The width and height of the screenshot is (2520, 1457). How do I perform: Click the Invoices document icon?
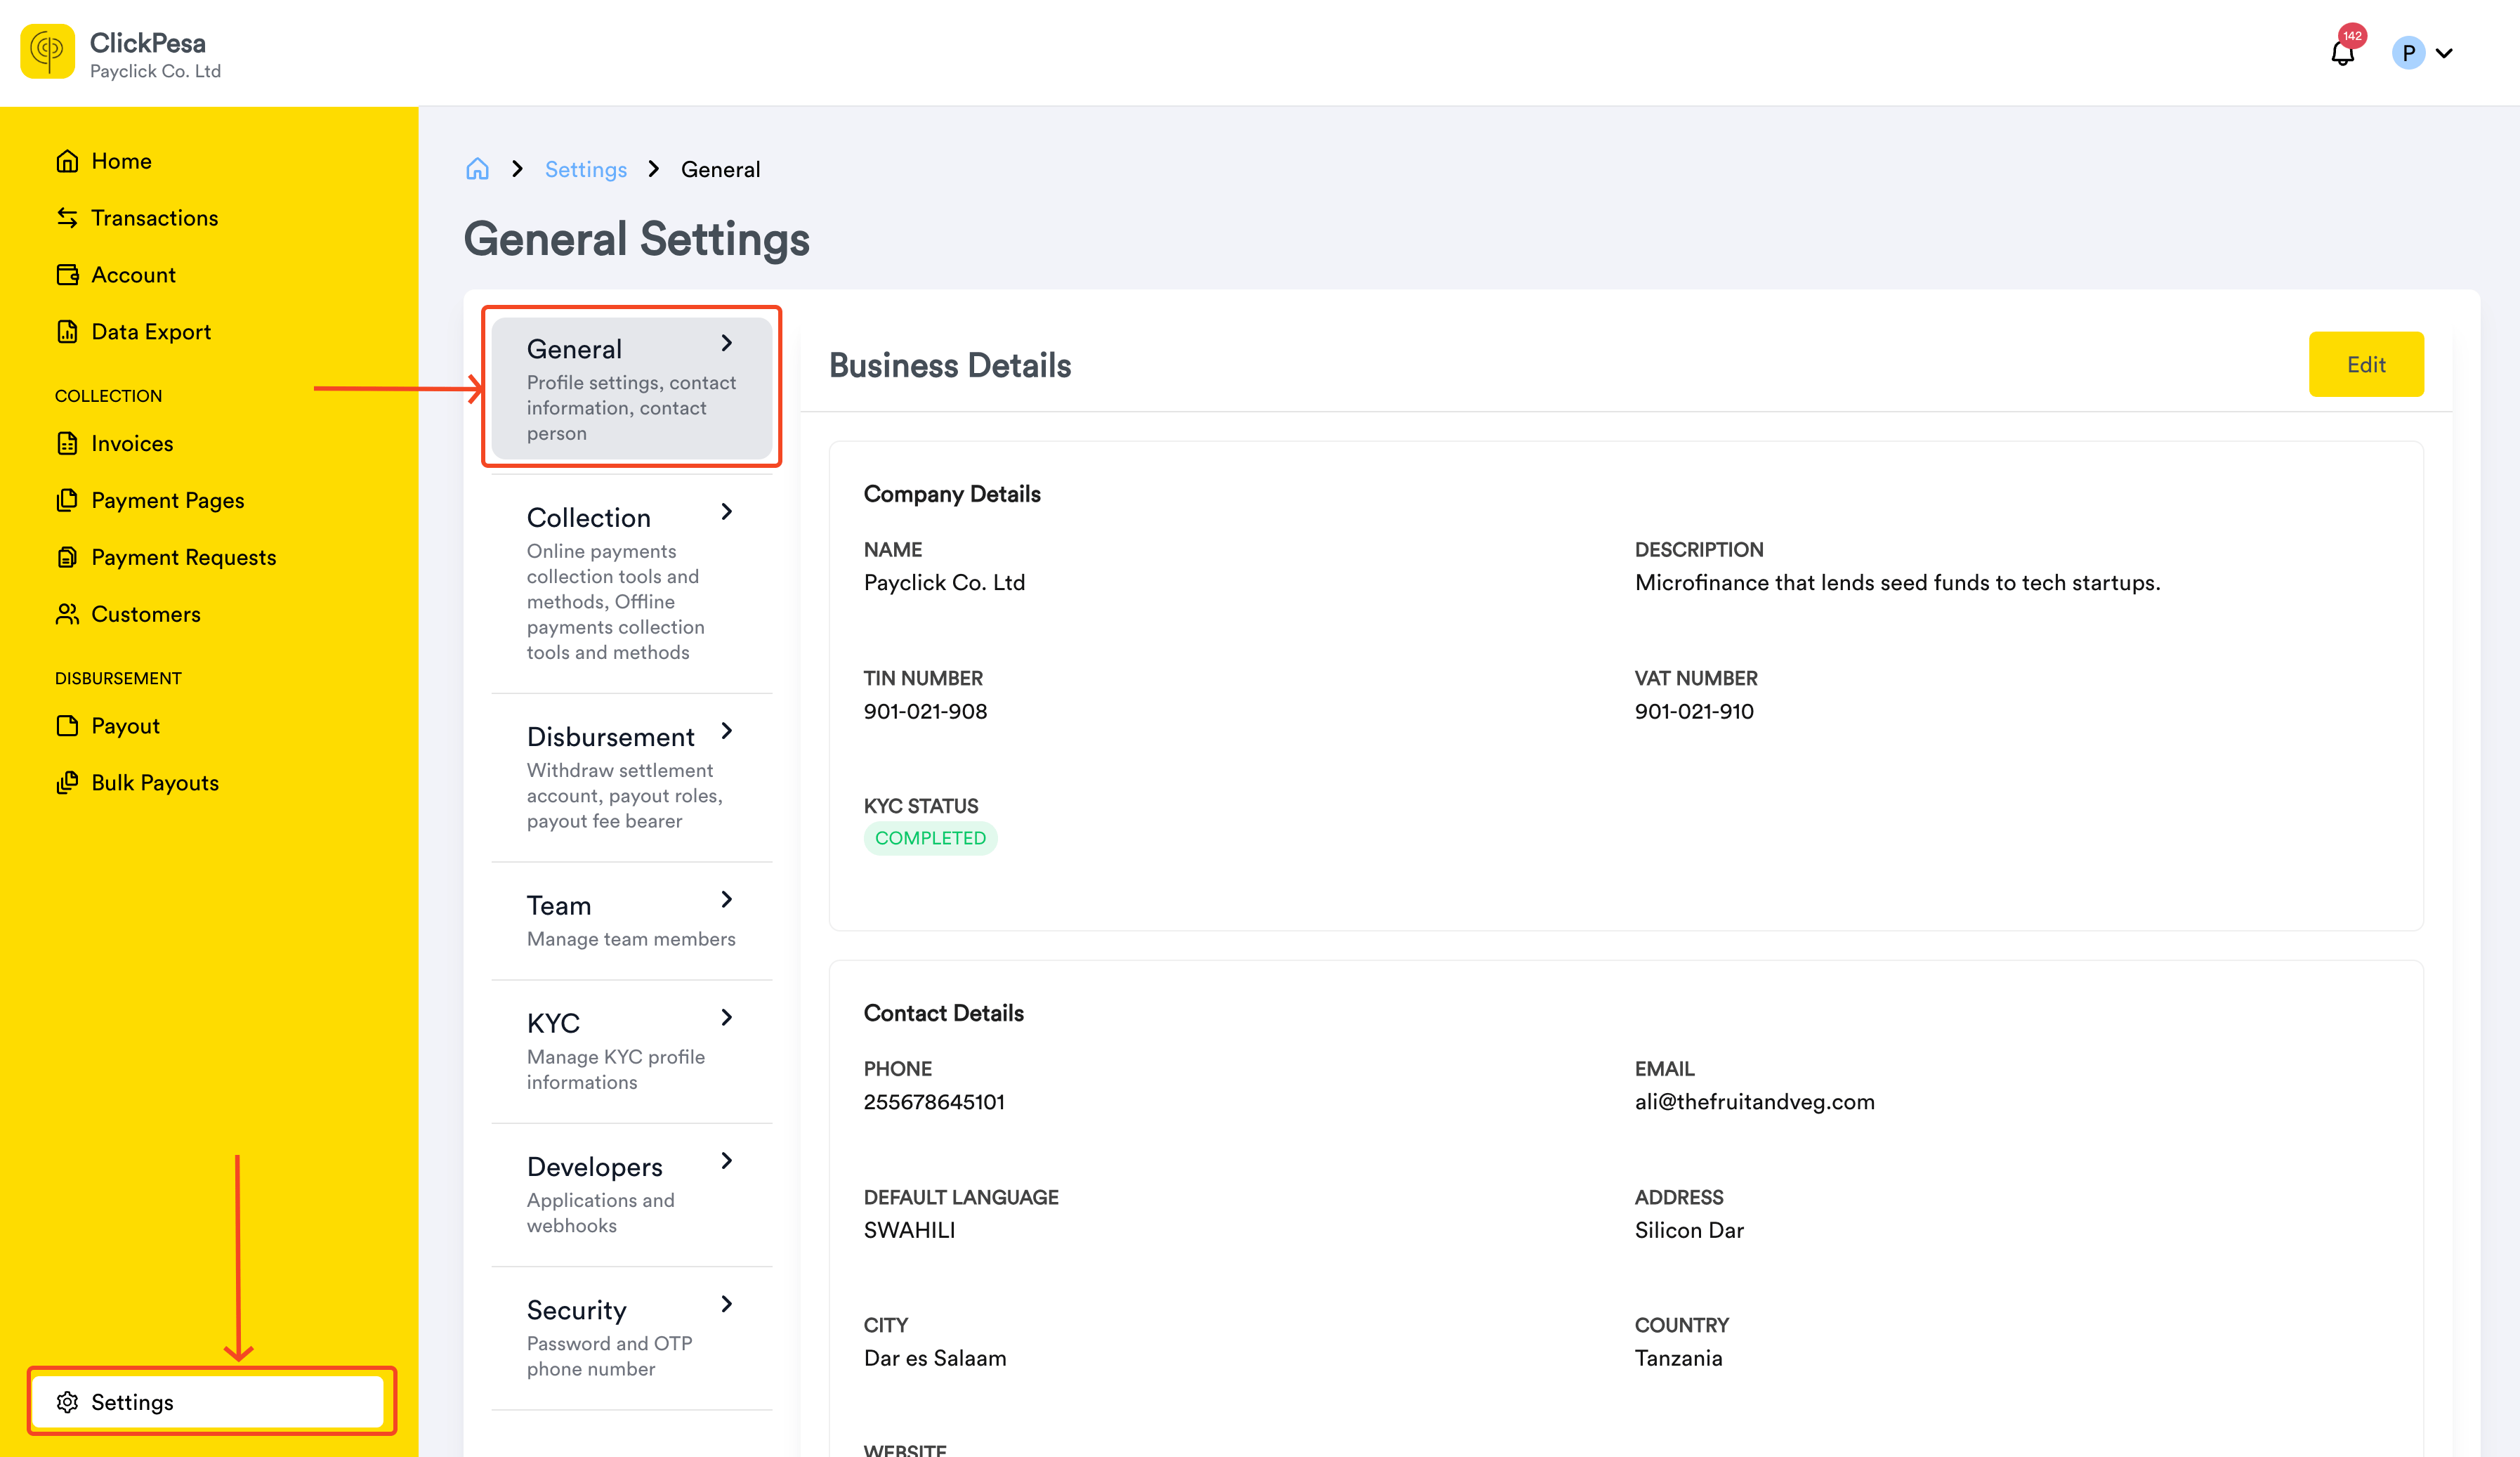[x=67, y=444]
